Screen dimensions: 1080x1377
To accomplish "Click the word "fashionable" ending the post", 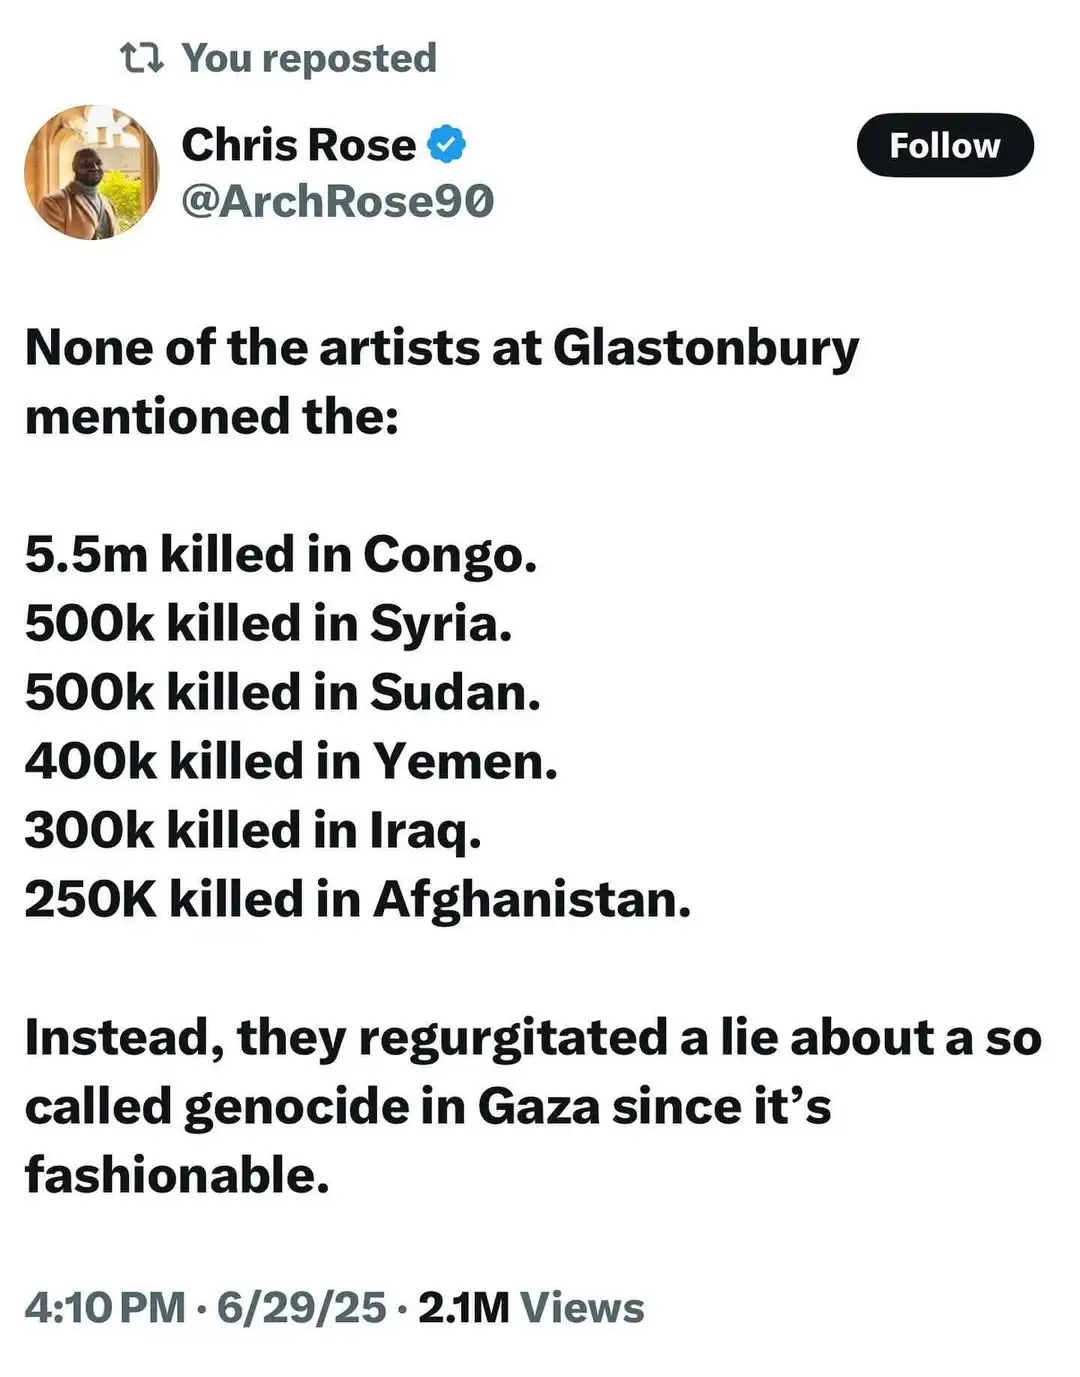I will [176, 1175].
